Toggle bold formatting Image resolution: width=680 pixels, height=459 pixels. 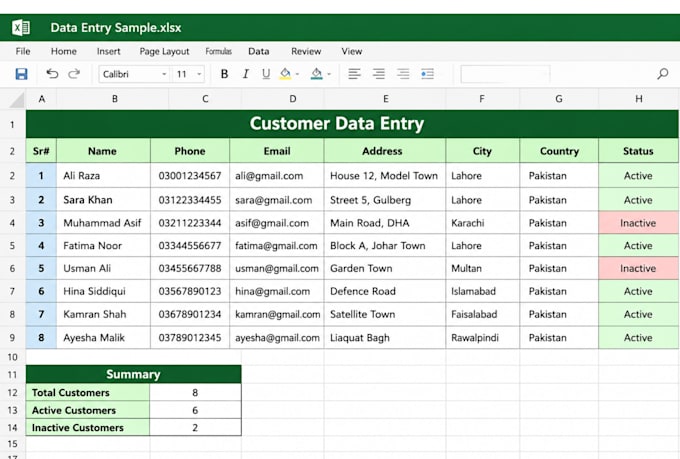click(x=224, y=74)
